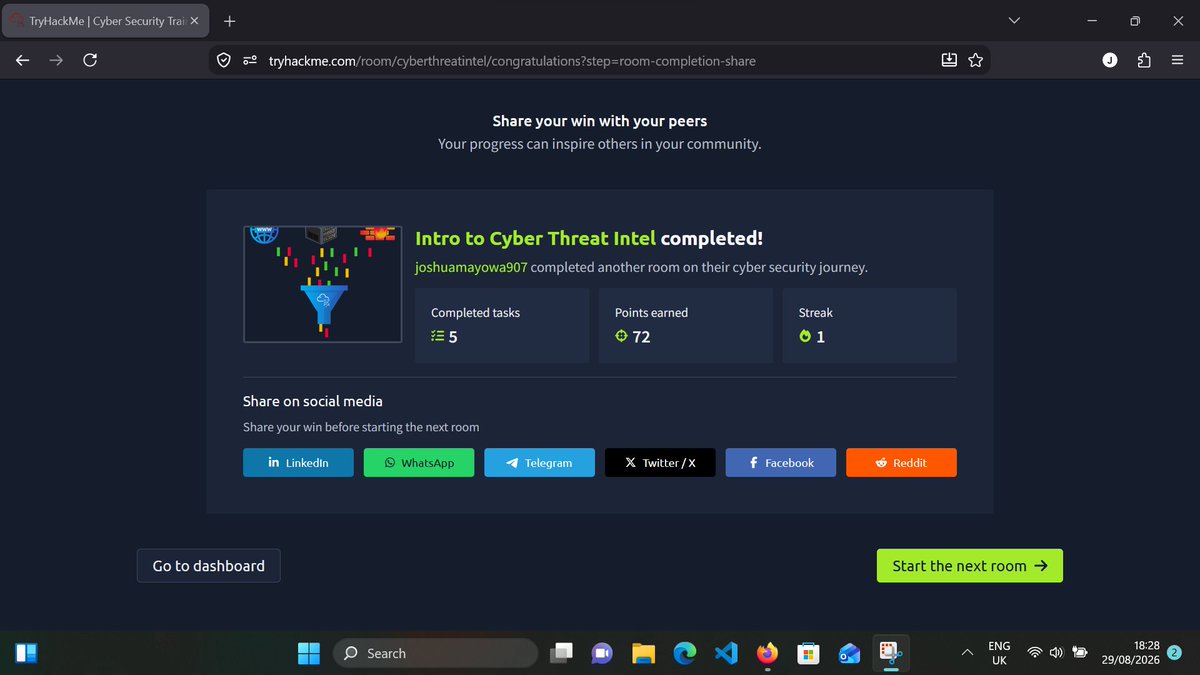
Task: Reload the TryHackMe page
Action: (x=90, y=61)
